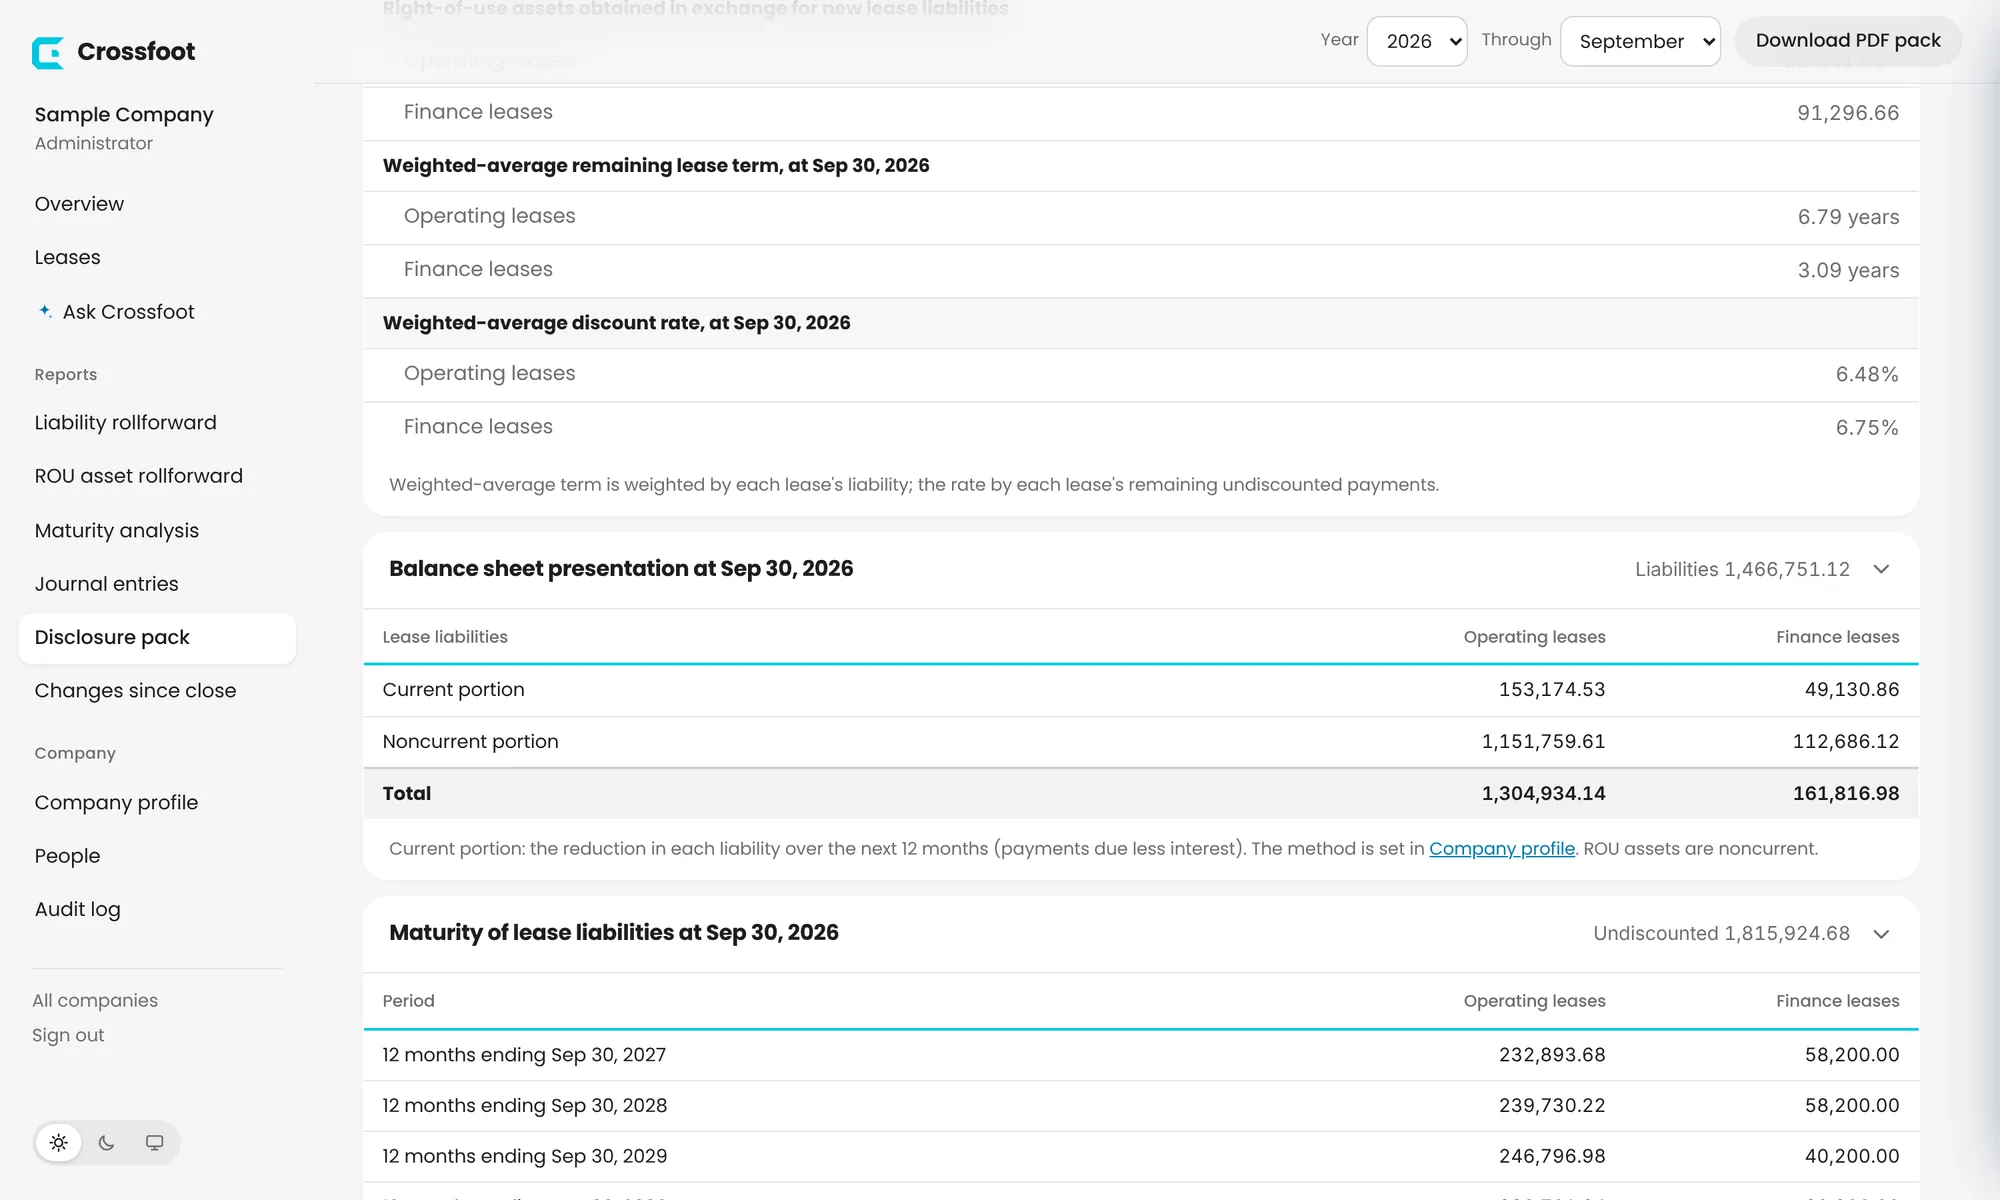This screenshot has height=1200, width=2000.
Task: Open the People page
Action: [67, 856]
